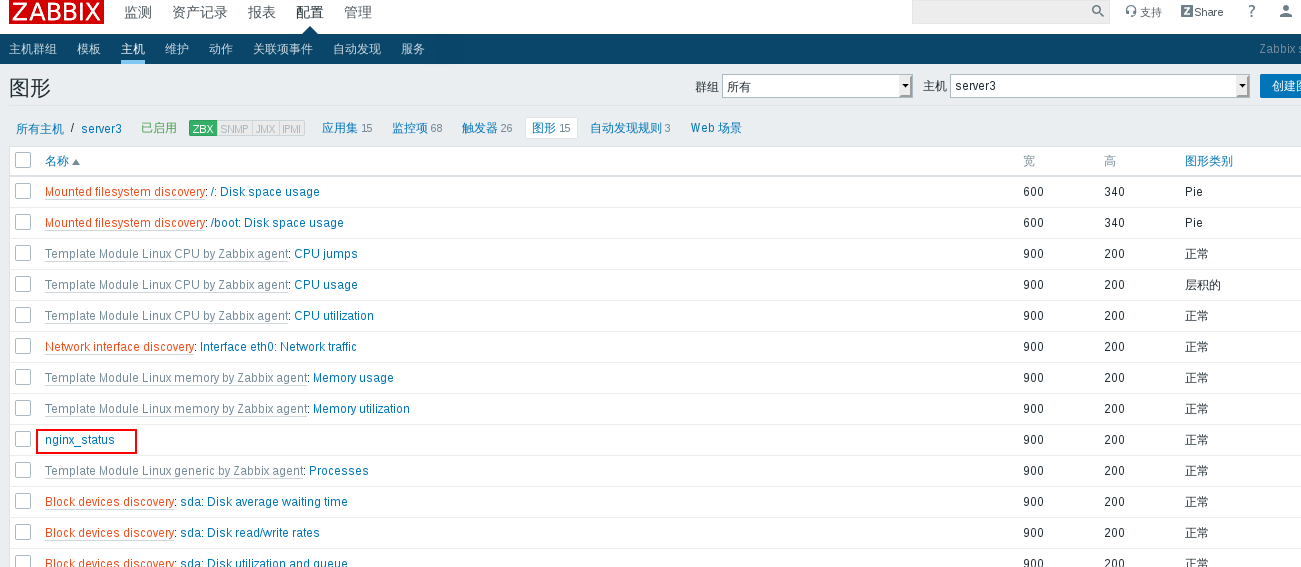Click the ZABBIX logo
The height and width of the screenshot is (567, 1301).
(x=56, y=12)
